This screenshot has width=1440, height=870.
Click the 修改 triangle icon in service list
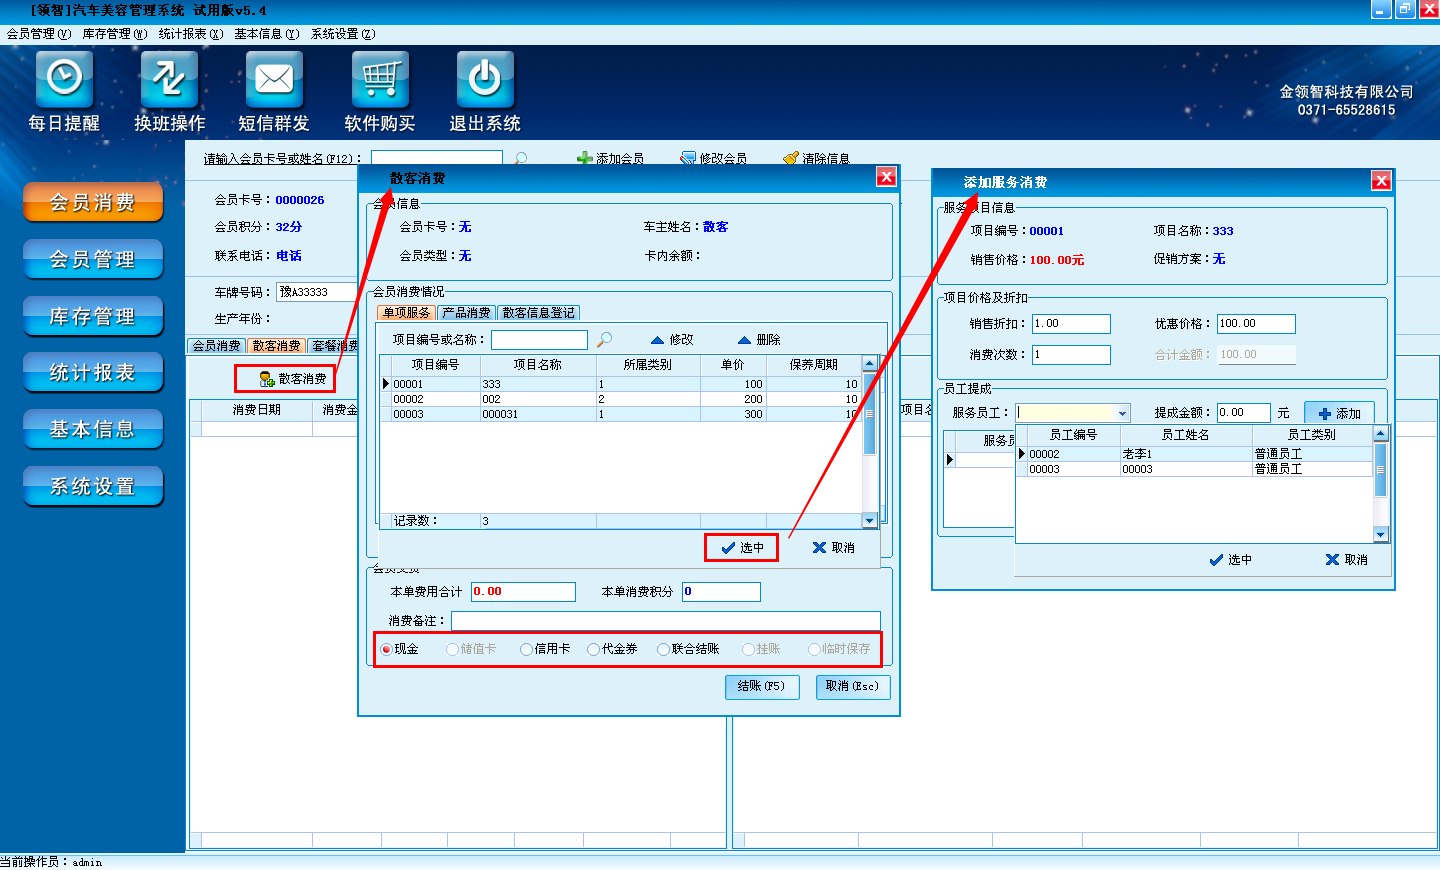[658, 340]
